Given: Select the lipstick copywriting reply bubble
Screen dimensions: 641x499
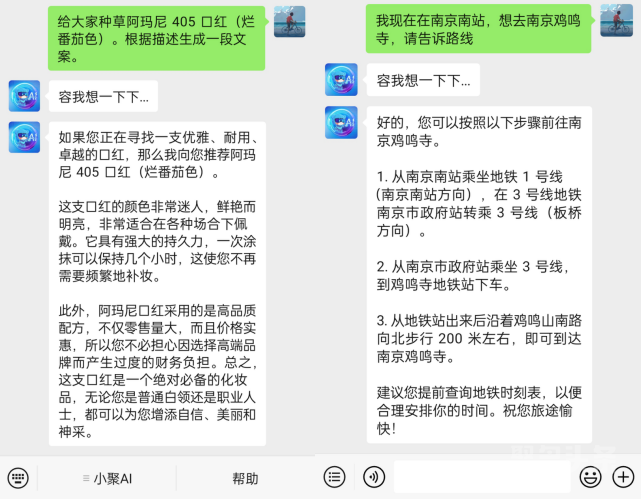Looking at the screenshot, I should (x=157, y=284).
